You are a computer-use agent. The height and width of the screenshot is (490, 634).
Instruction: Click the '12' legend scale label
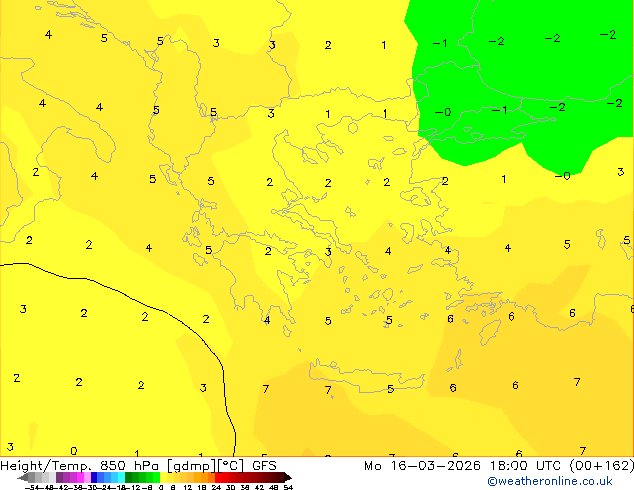188,488
